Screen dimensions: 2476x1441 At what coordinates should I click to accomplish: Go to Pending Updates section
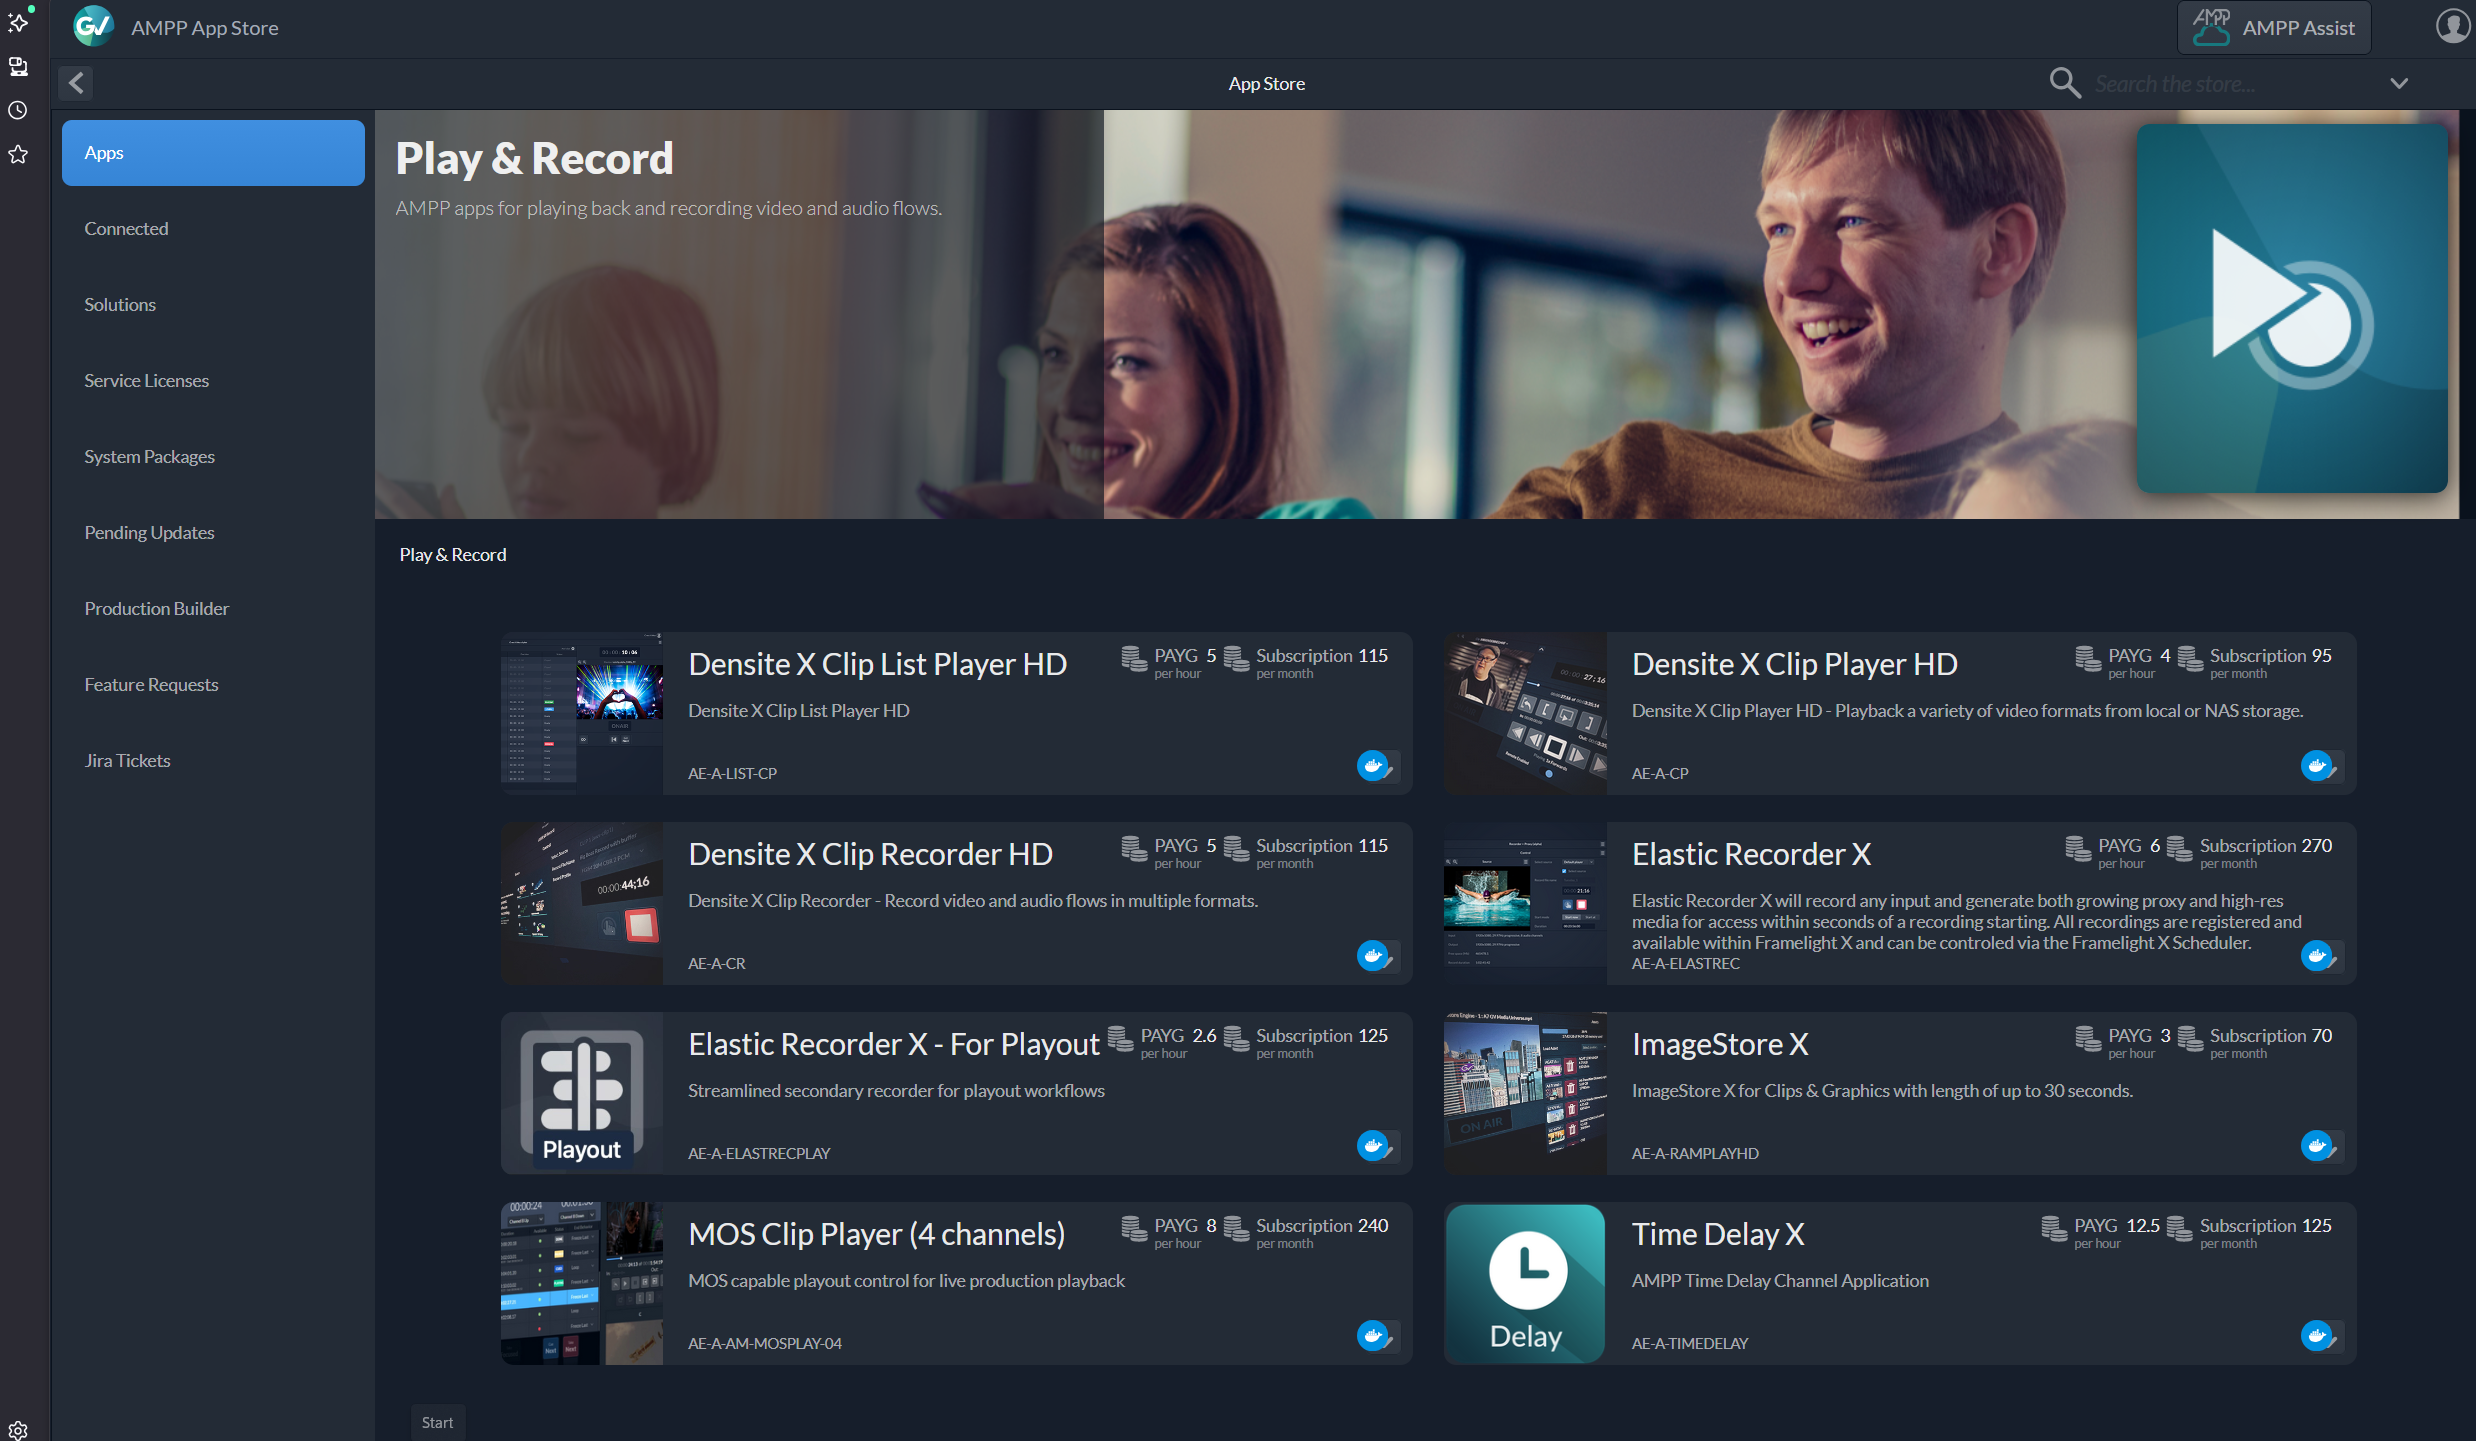149,533
